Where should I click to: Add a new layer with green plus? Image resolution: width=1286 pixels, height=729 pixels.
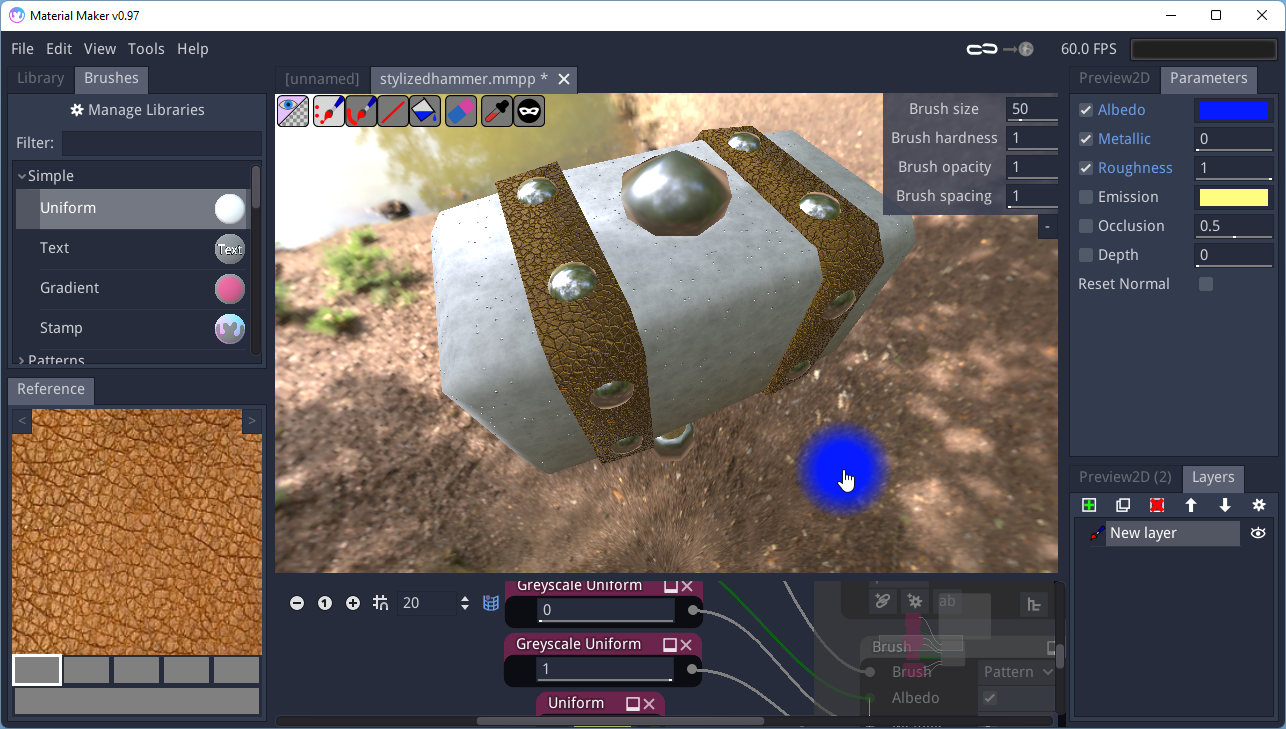tap(1089, 505)
